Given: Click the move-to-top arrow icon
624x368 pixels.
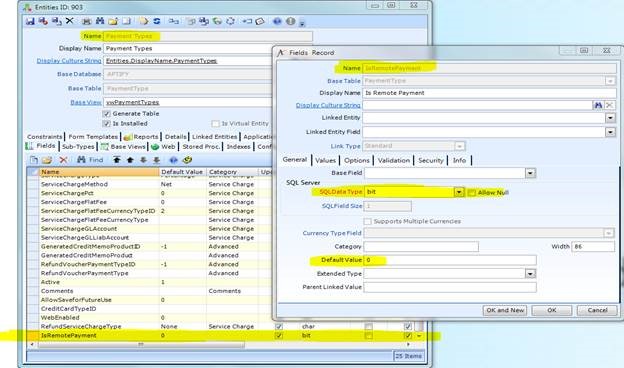Looking at the screenshot, I should tap(117, 160).
